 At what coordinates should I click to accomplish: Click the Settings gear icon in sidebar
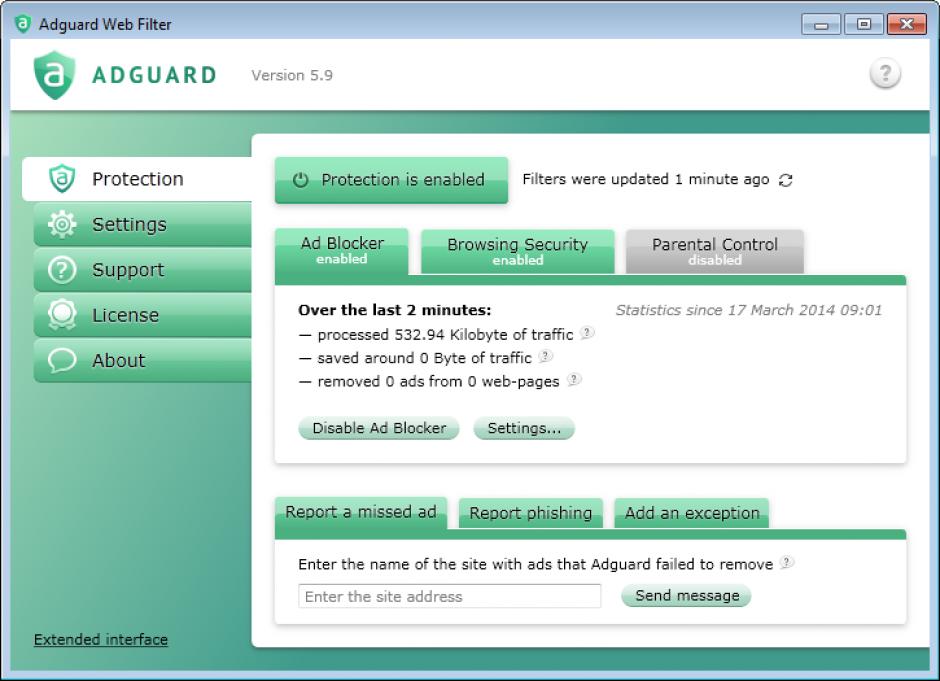62,224
